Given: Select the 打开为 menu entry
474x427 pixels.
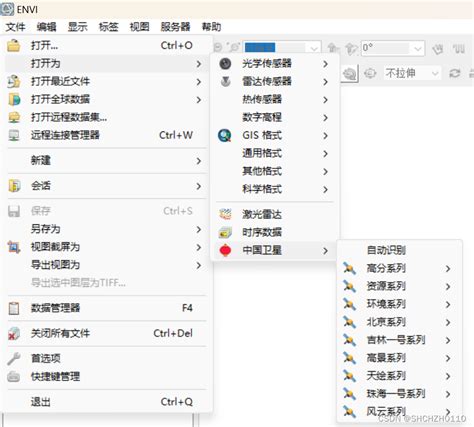Looking at the screenshot, I should pos(107,63).
